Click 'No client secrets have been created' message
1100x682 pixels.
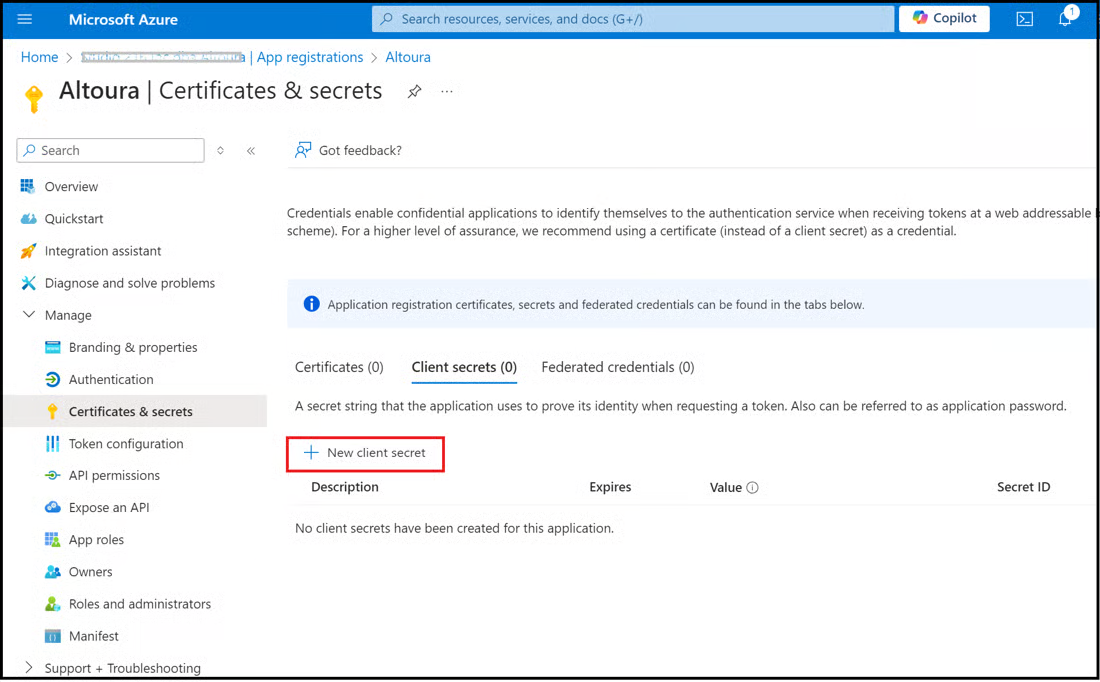click(x=455, y=528)
